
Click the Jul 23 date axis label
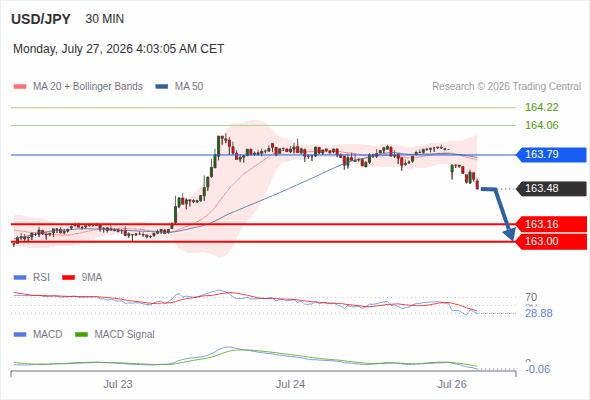click(118, 385)
